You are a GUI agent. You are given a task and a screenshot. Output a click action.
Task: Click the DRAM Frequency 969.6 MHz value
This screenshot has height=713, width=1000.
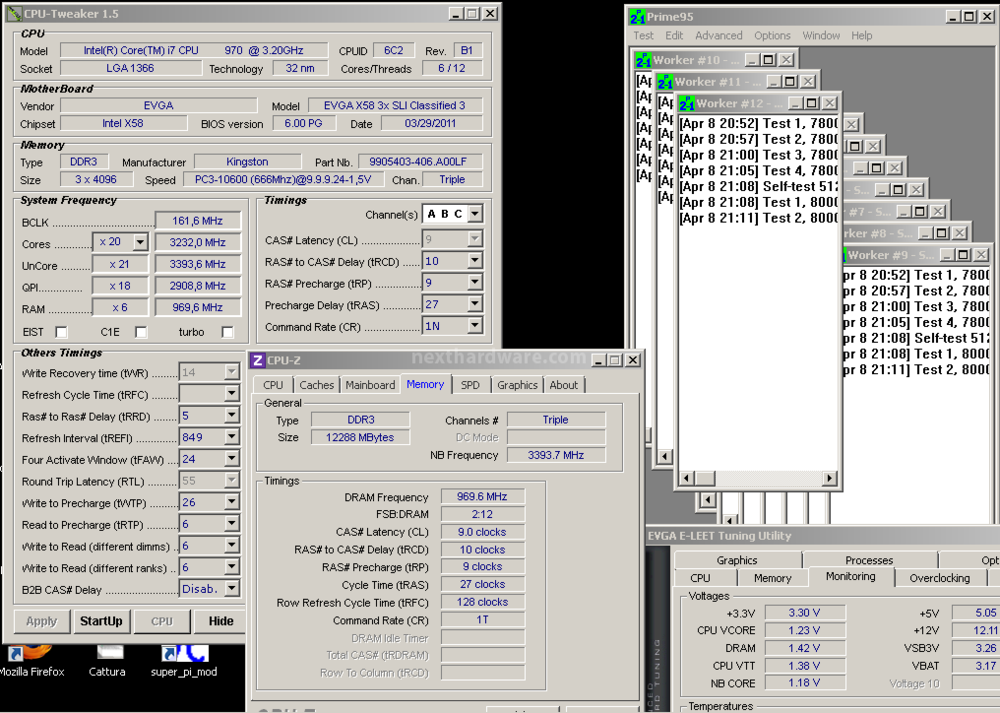coord(482,496)
